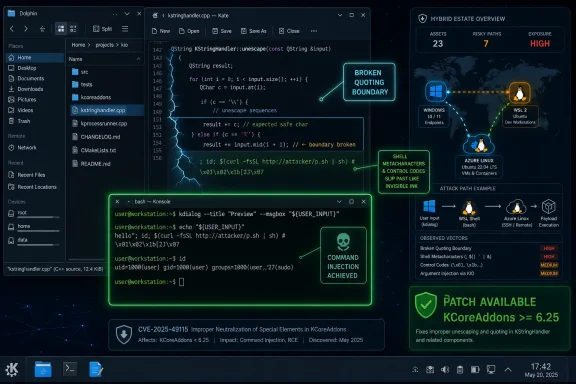This screenshot has height=384, width=576.
Task: Click the network icon in system tray
Action: click(x=415, y=369)
